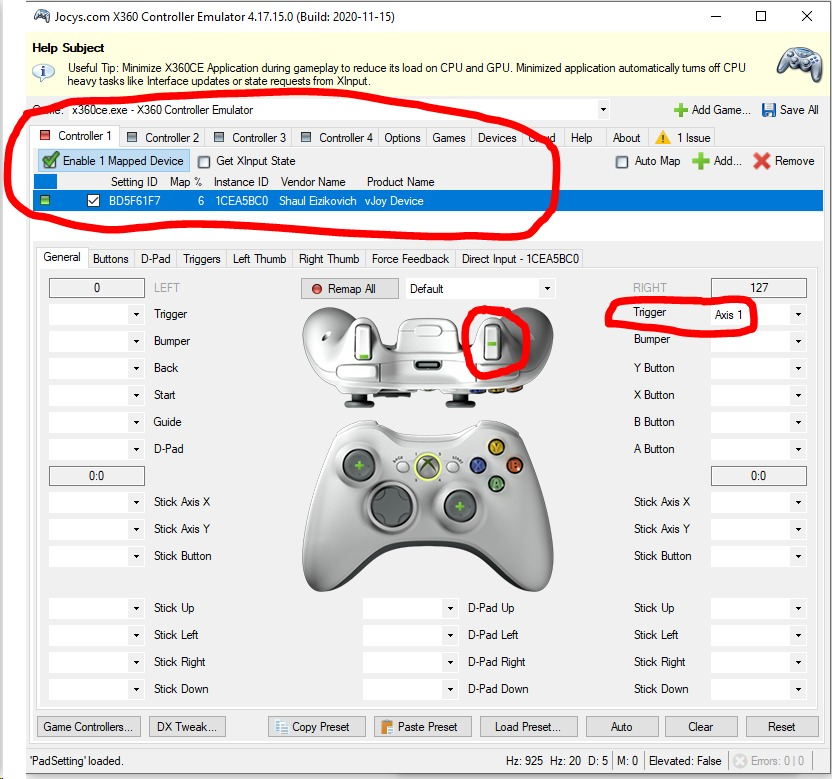Screen dimensions: 832x779
Task: Click the Clear button
Action: pyautogui.click(x=701, y=726)
